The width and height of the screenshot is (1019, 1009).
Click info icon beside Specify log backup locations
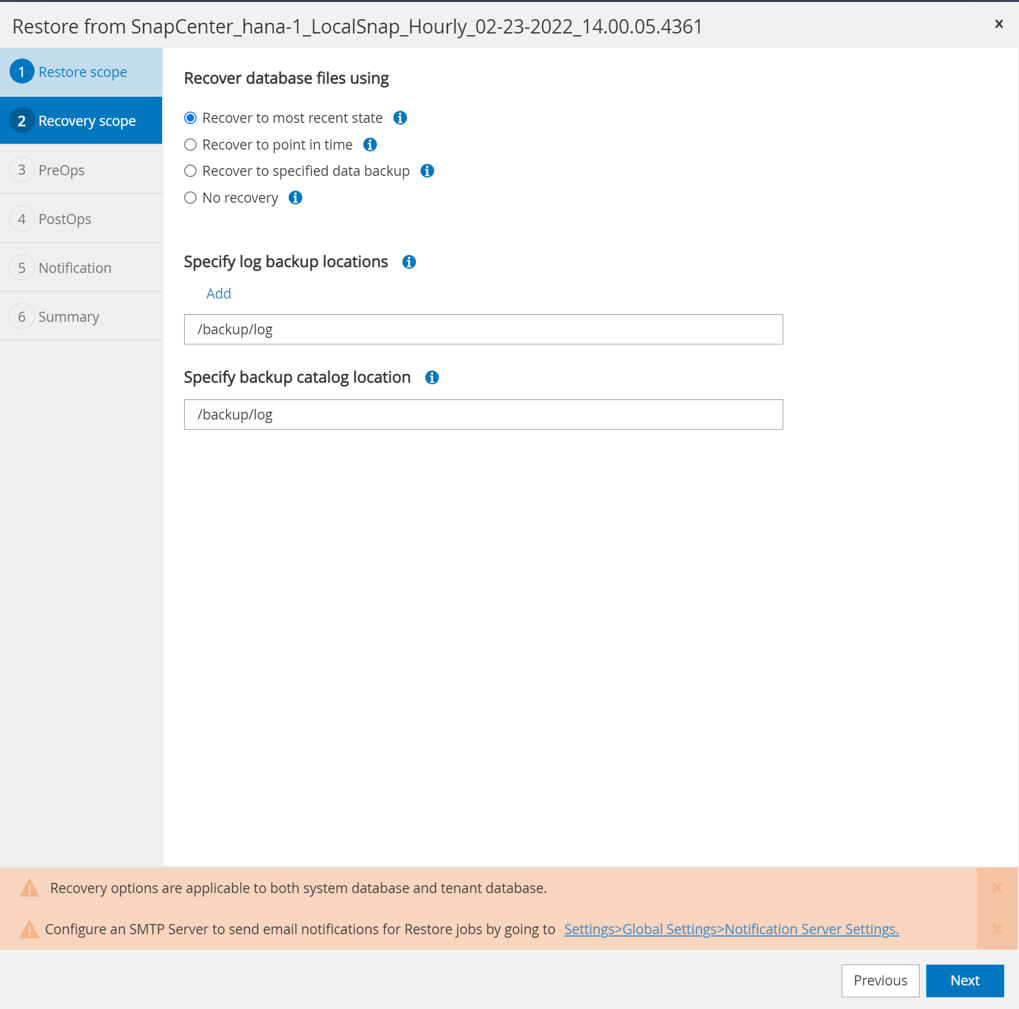pos(409,262)
